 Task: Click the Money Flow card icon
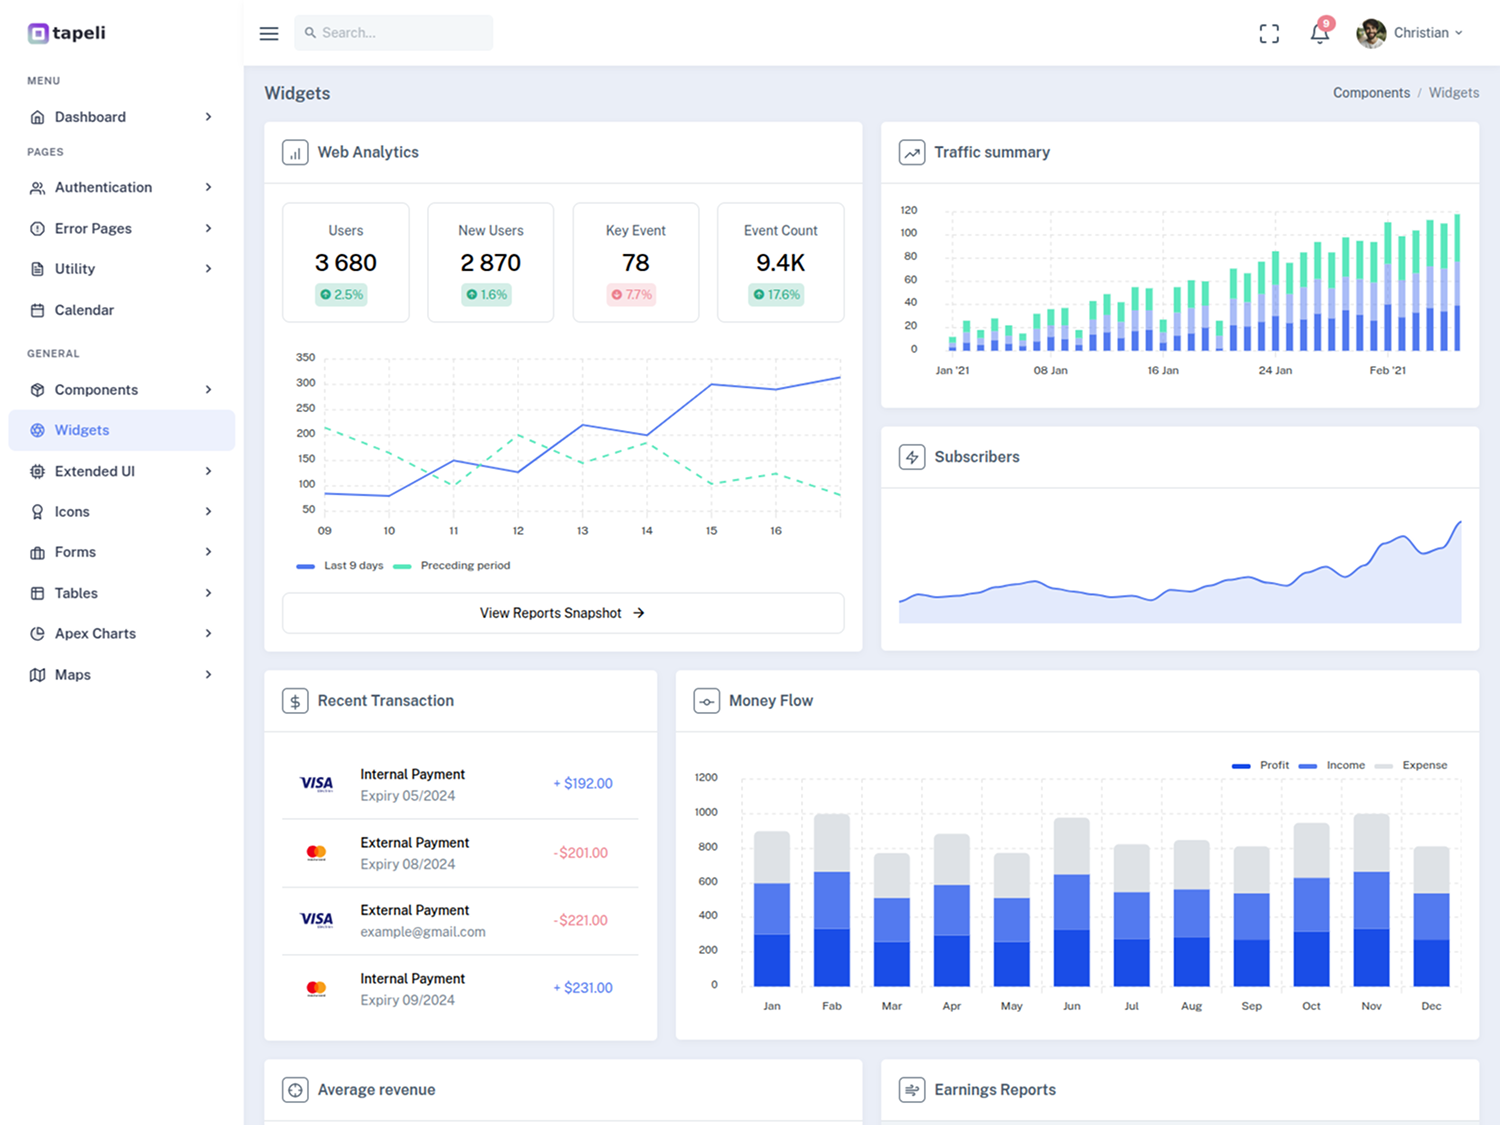pos(707,701)
